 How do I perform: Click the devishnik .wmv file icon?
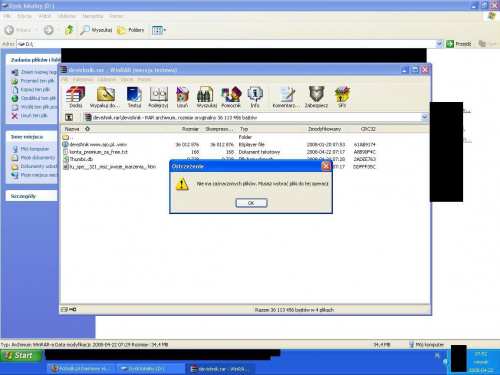point(65,145)
